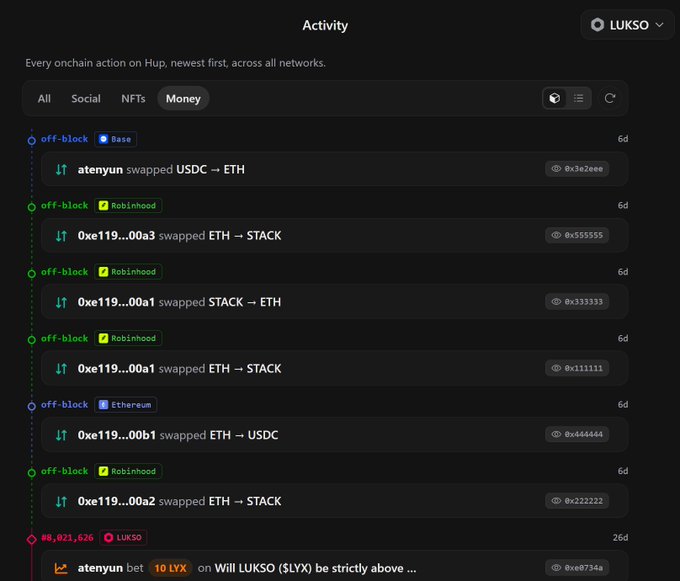Open atenyun profile in bet row
This screenshot has height=581, width=680.
pyautogui.click(x=100, y=568)
